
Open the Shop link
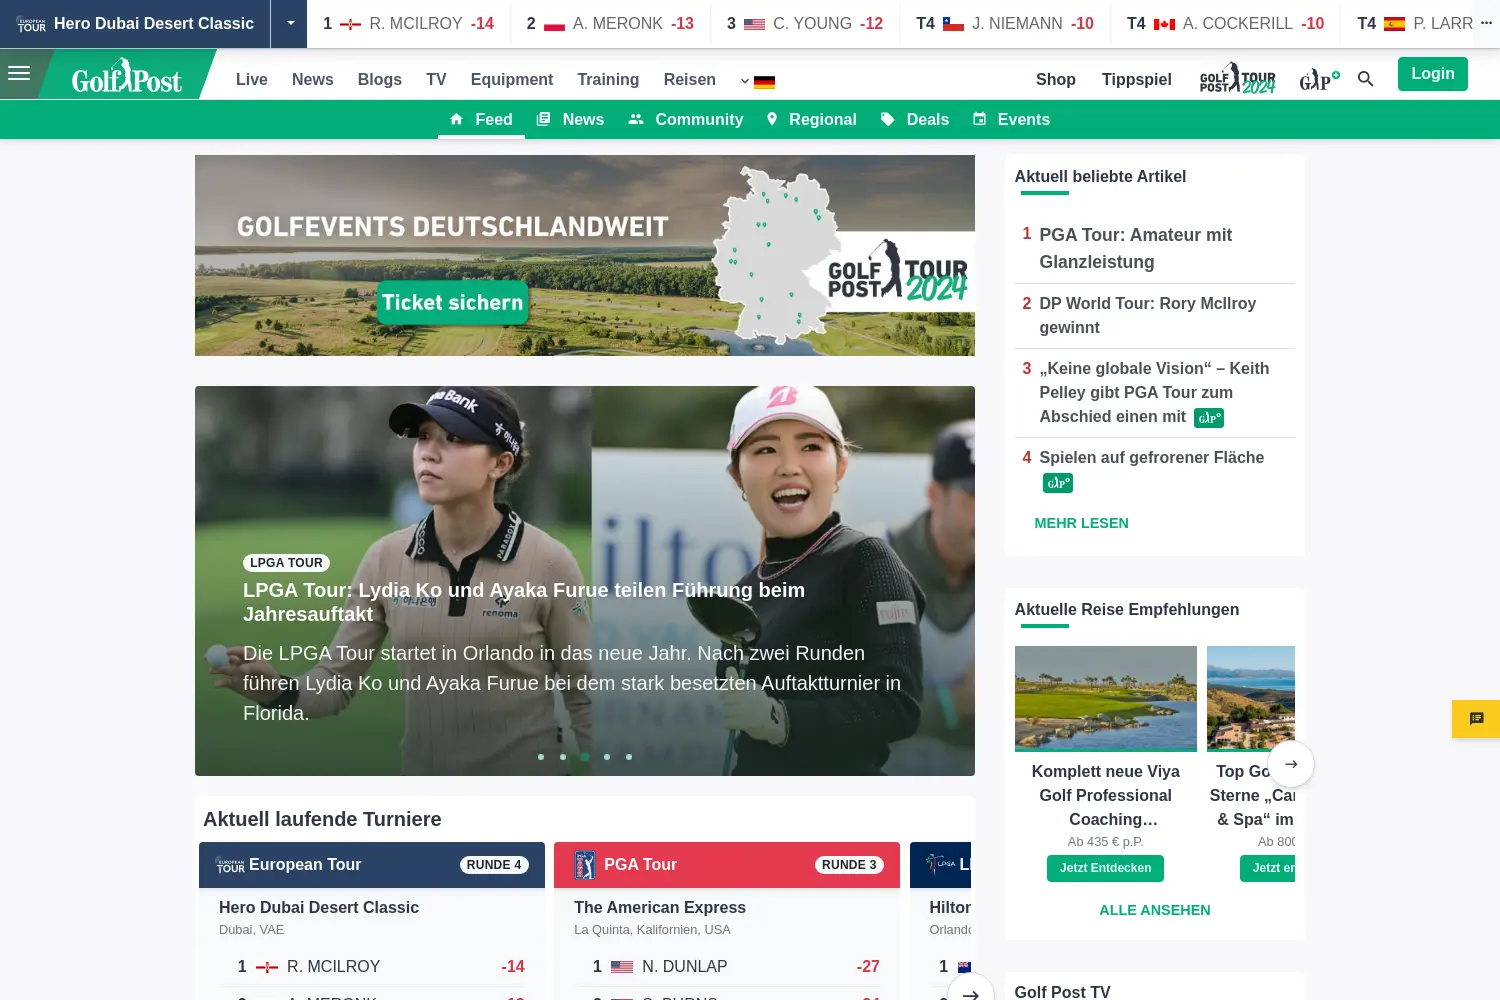[1056, 79]
